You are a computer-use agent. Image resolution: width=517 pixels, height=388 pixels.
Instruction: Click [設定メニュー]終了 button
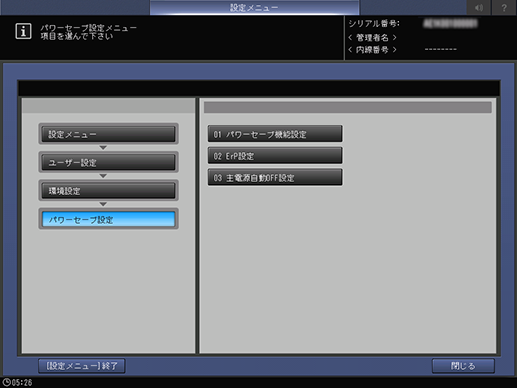tap(82, 366)
